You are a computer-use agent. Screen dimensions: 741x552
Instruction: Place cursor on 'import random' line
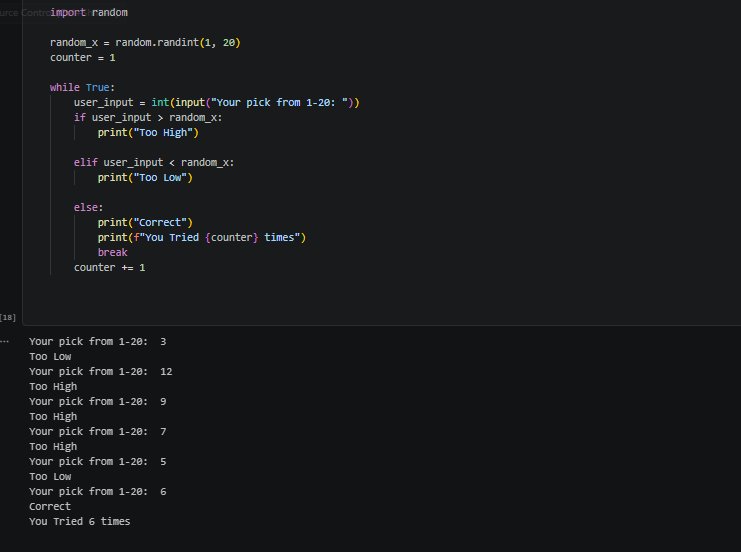[x=89, y=12]
